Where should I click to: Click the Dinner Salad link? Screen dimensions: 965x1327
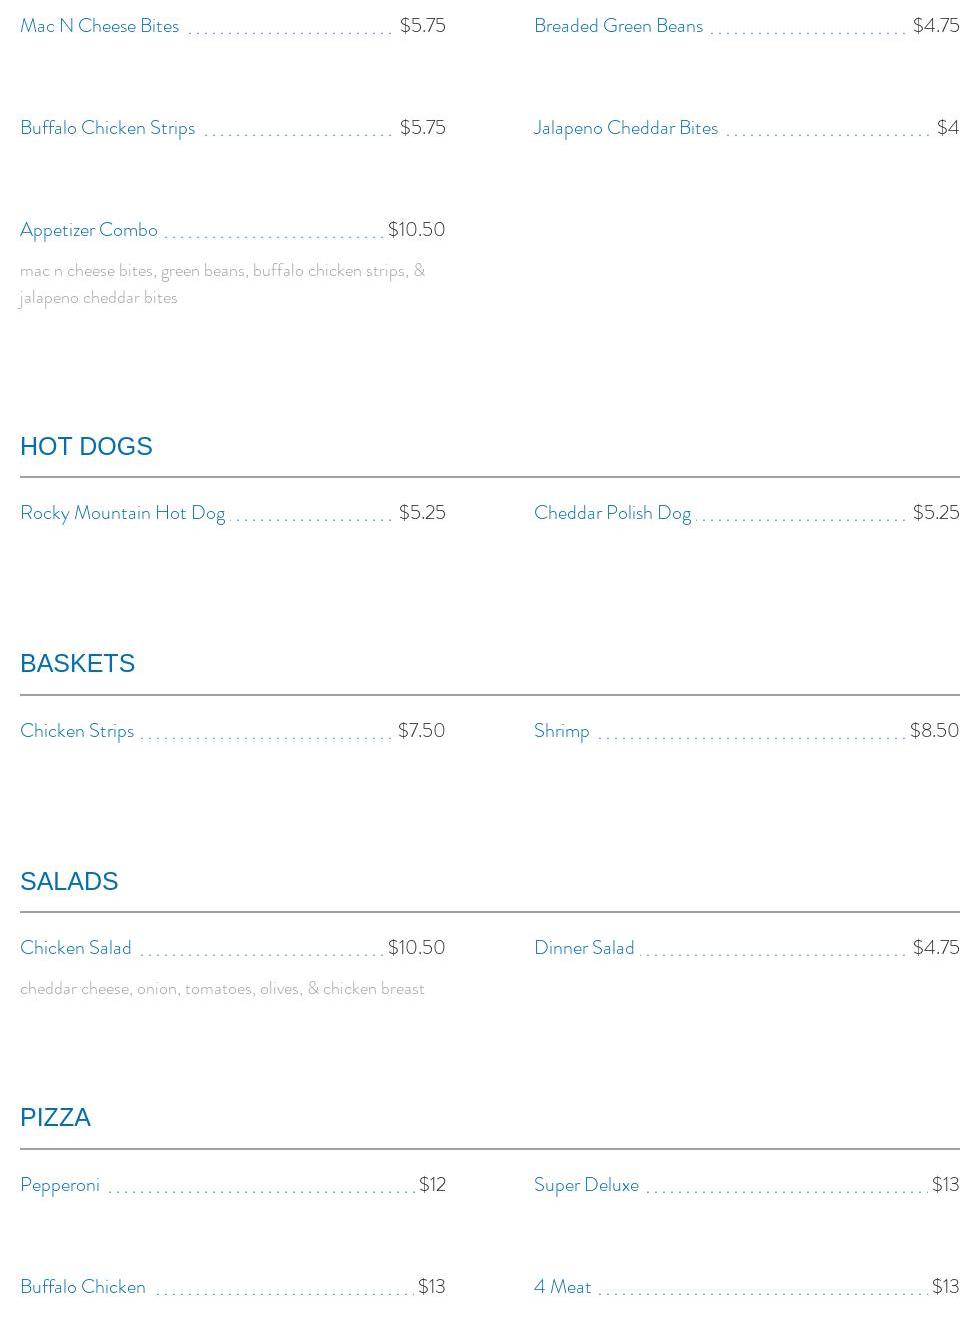(584, 948)
